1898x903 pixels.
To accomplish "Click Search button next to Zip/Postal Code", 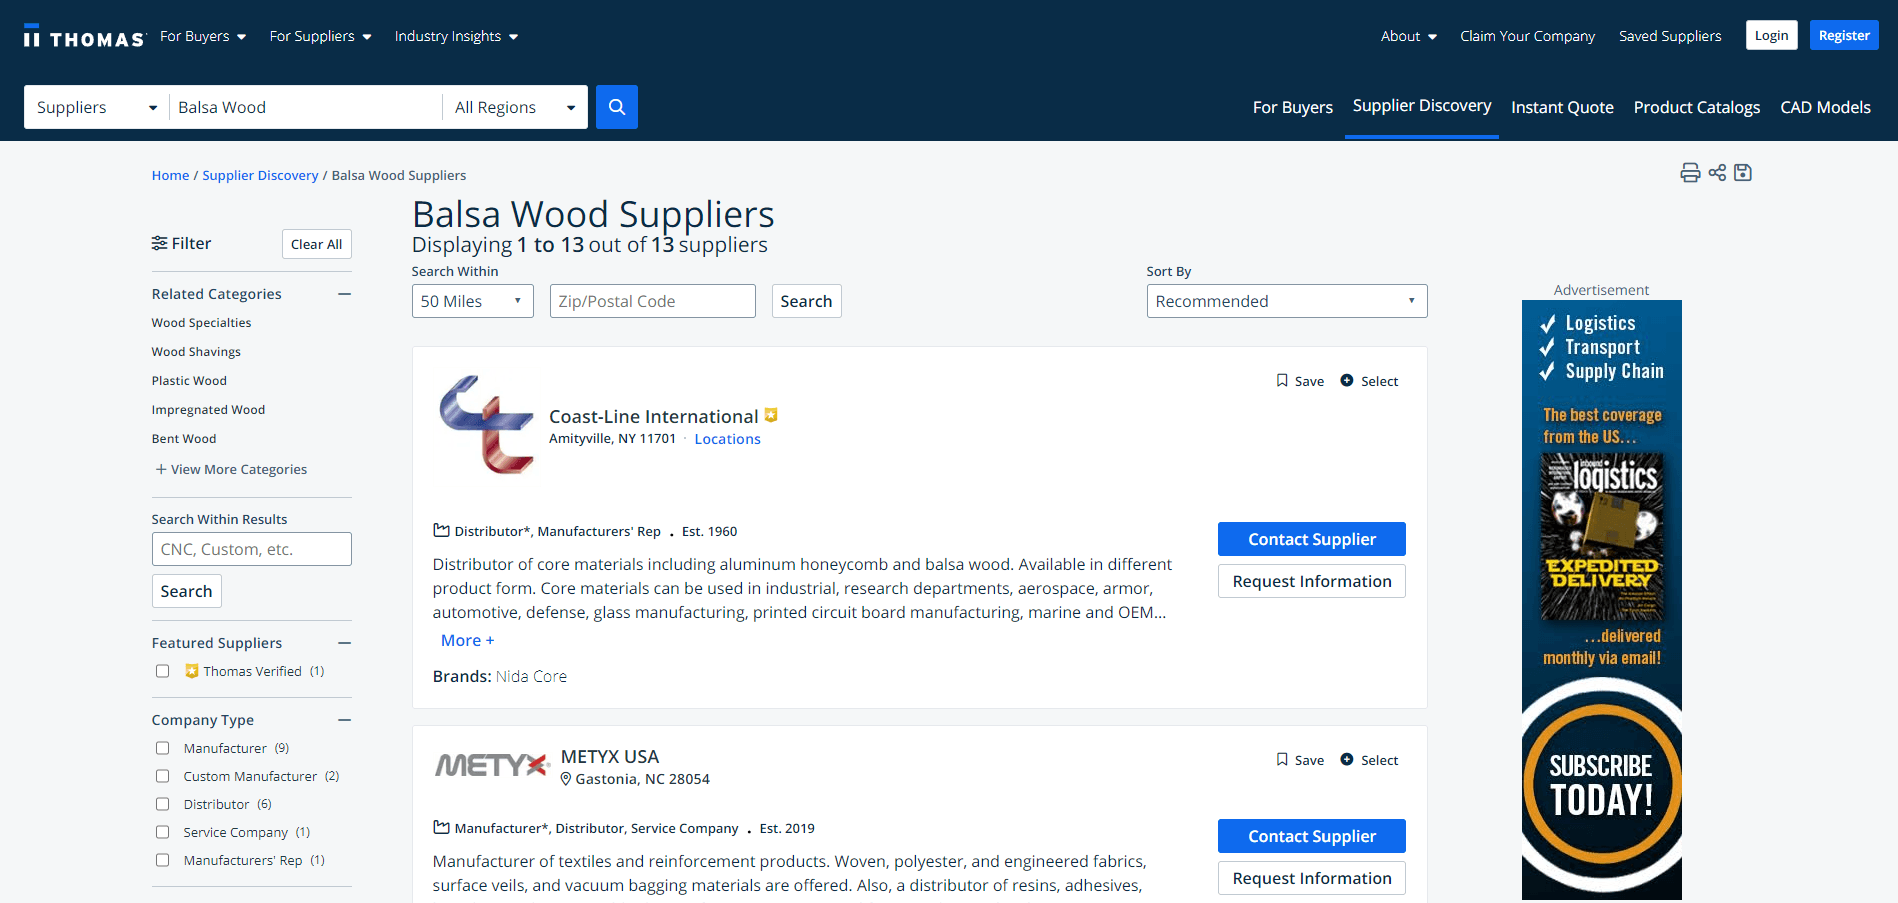I will point(806,301).
